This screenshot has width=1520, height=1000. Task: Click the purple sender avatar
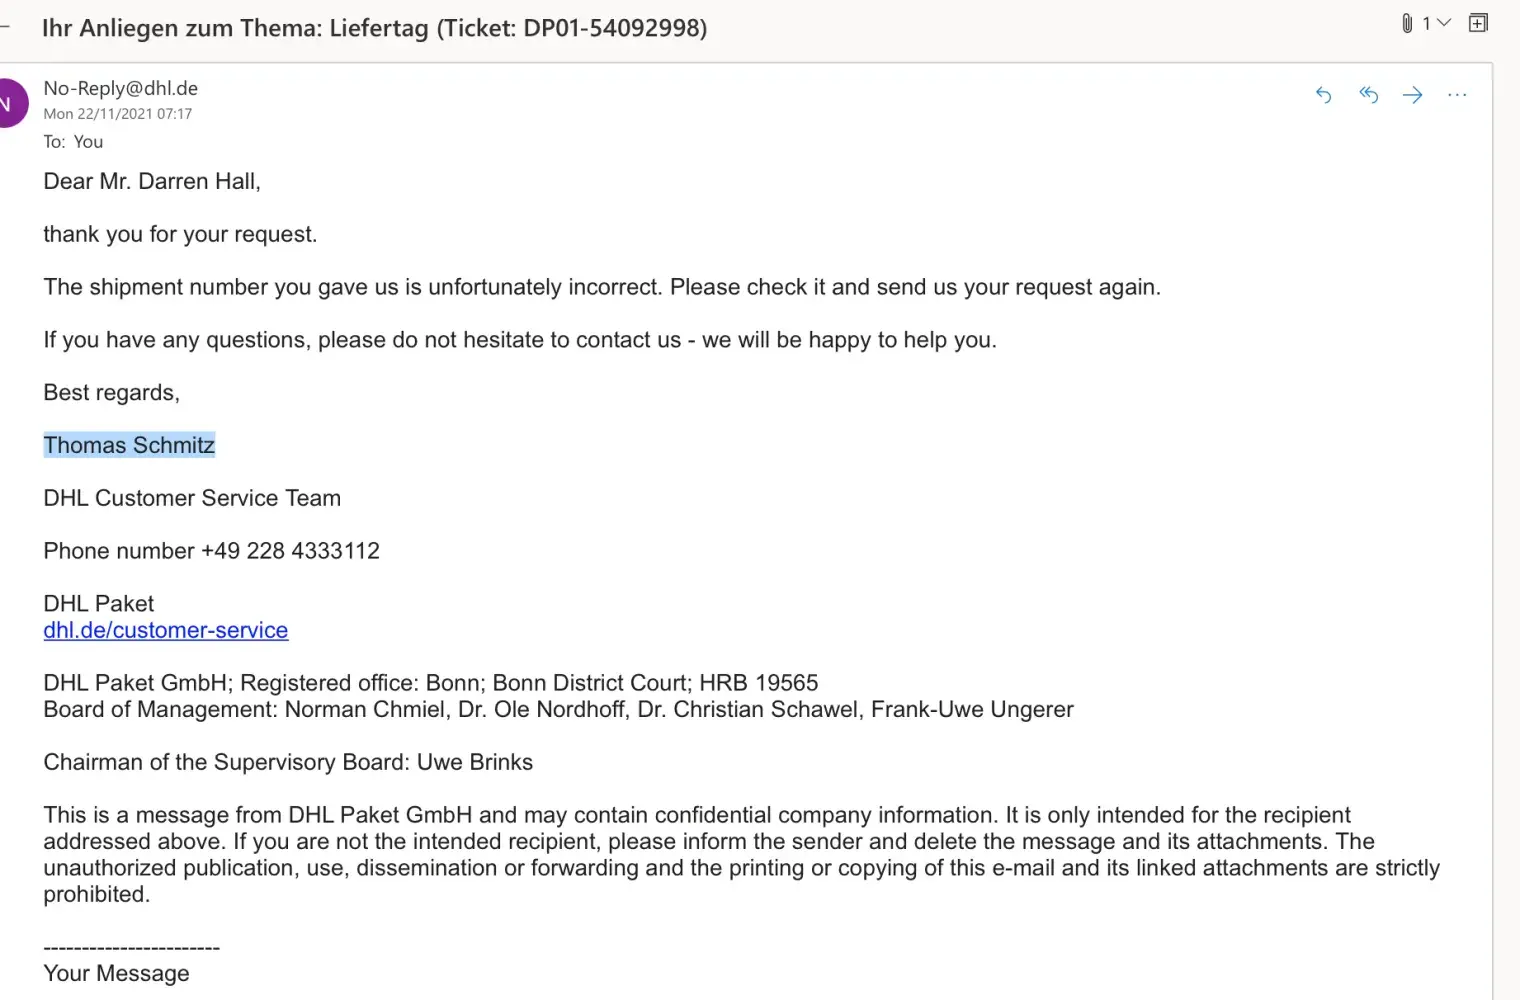click(x=10, y=103)
